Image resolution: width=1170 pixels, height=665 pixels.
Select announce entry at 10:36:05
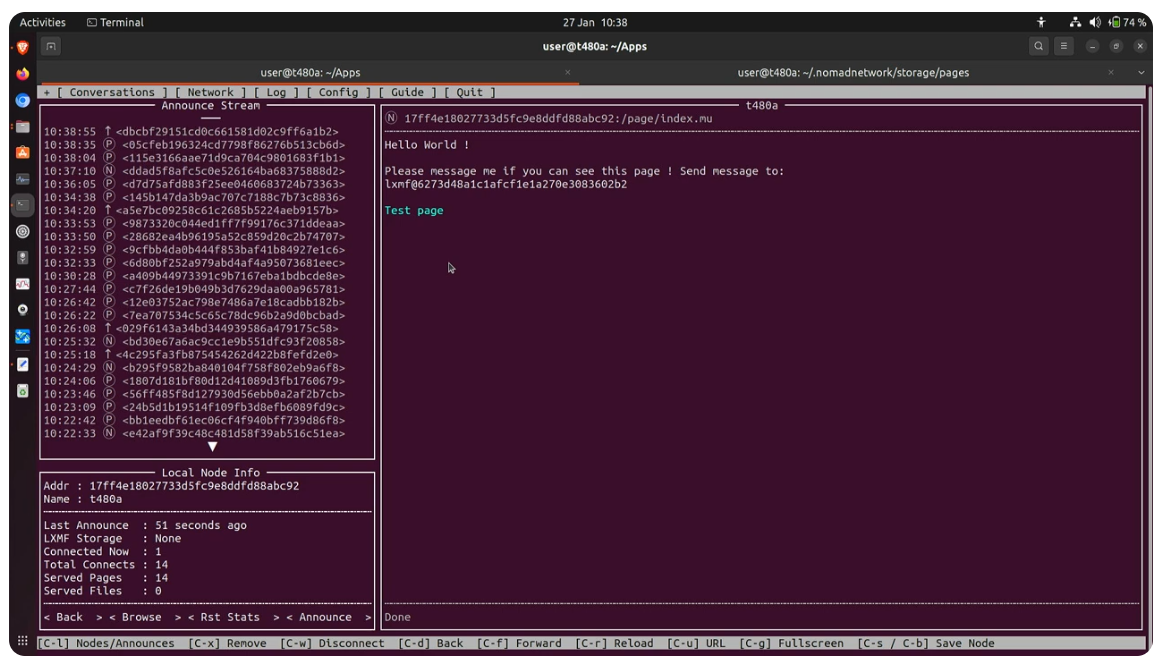pos(194,184)
